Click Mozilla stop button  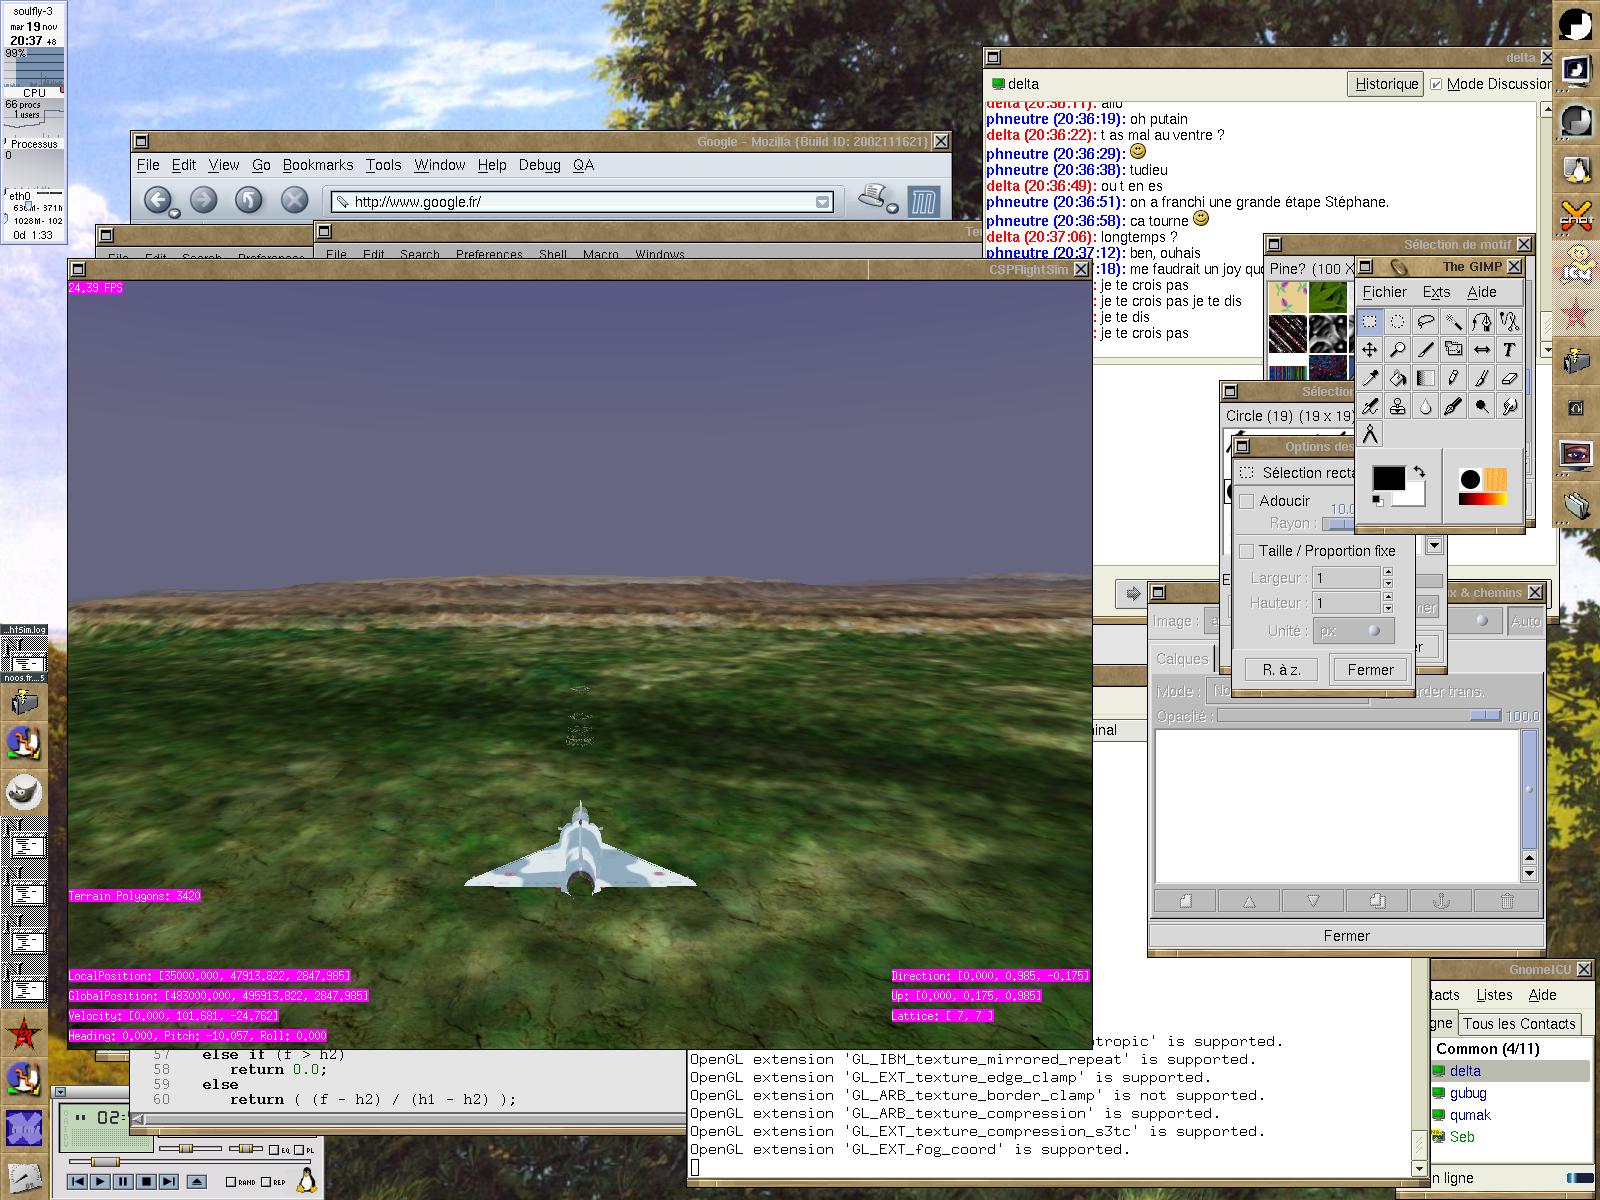point(294,200)
